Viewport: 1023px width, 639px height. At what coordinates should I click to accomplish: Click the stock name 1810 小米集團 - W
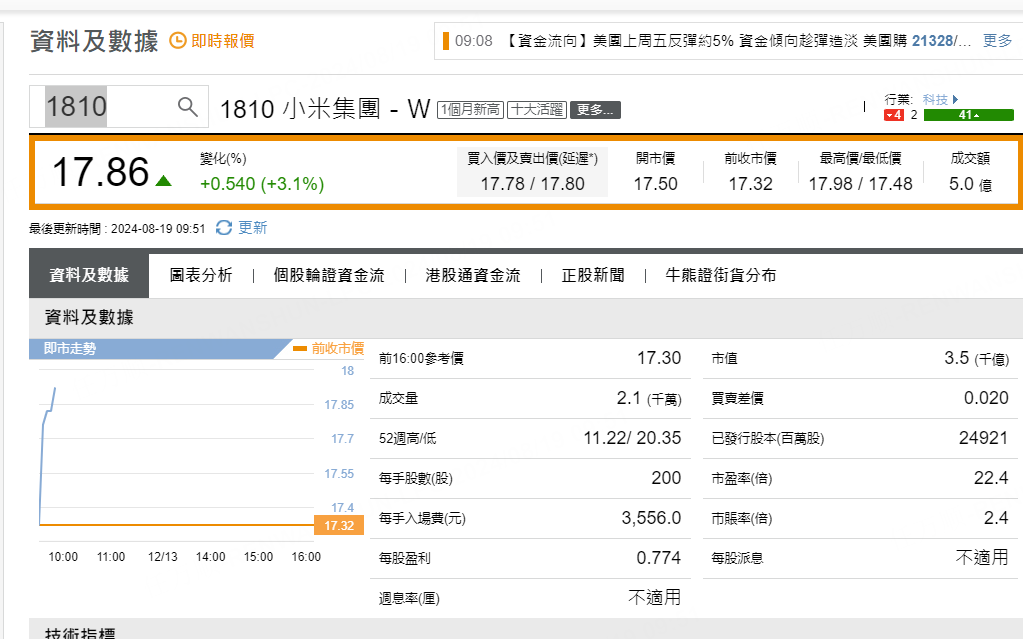(x=325, y=109)
